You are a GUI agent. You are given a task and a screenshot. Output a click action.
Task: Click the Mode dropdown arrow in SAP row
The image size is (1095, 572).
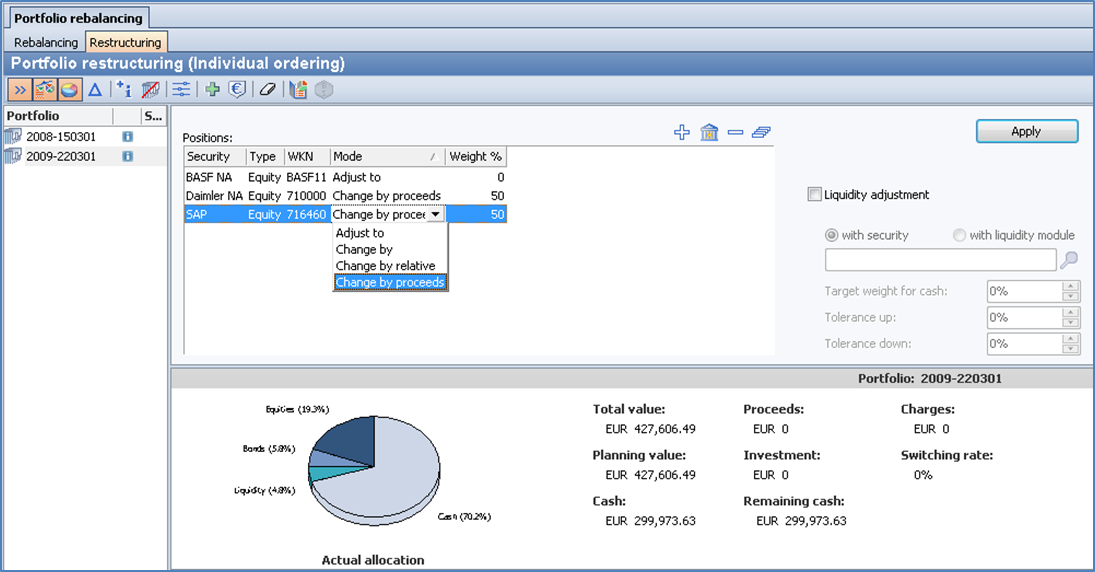coord(435,215)
